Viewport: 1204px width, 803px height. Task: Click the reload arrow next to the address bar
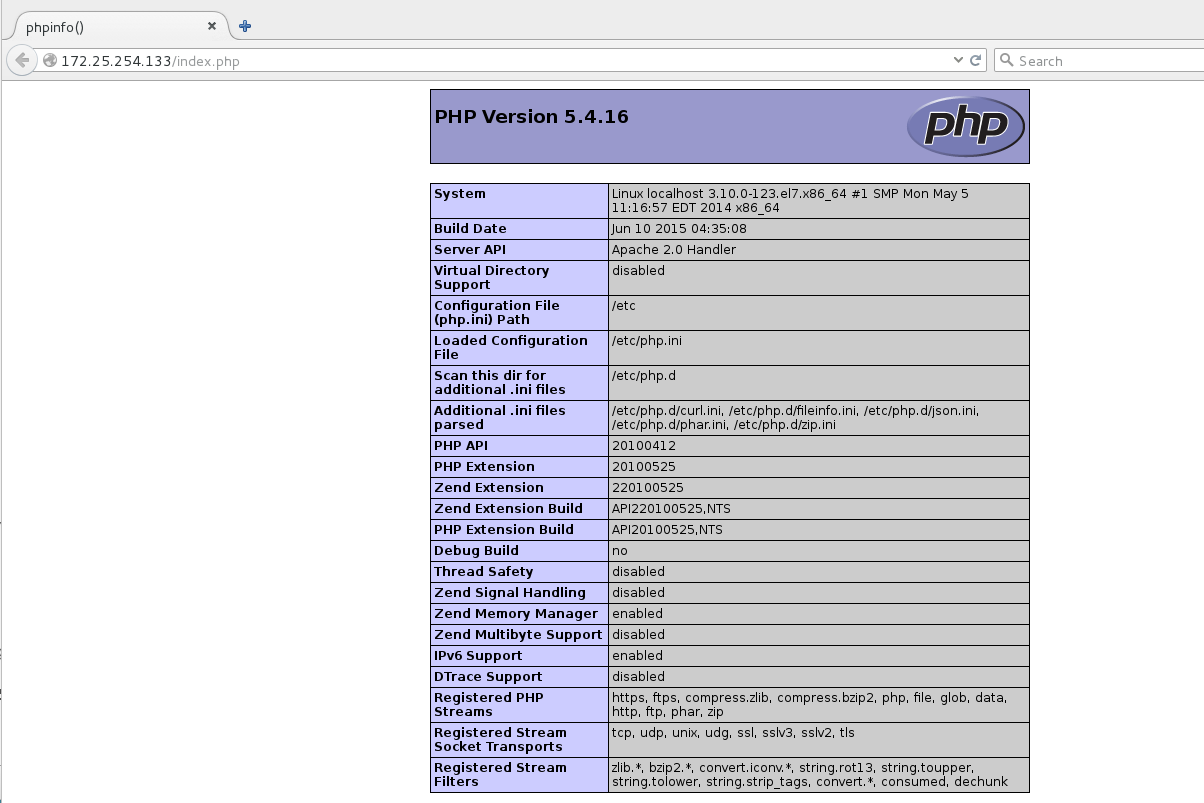coord(975,60)
